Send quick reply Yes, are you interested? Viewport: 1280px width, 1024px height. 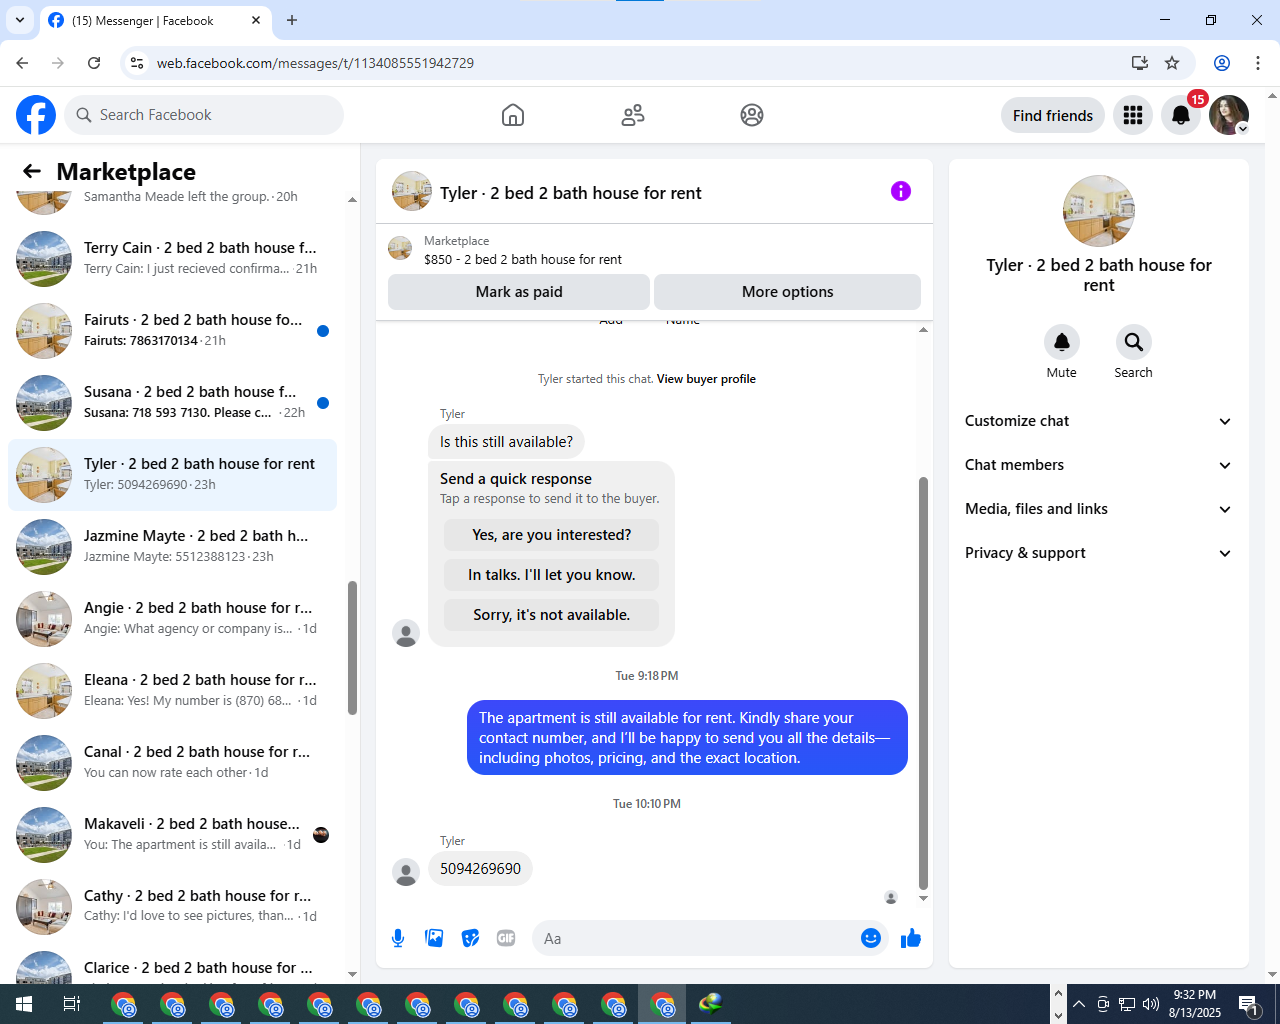pyautogui.click(x=552, y=535)
